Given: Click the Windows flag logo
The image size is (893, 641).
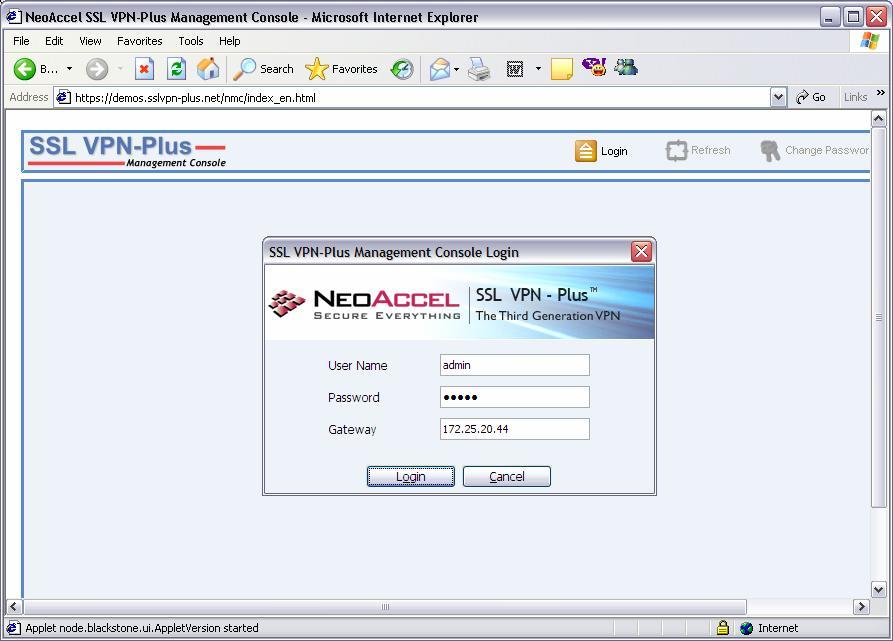Looking at the screenshot, I should pos(870,40).
